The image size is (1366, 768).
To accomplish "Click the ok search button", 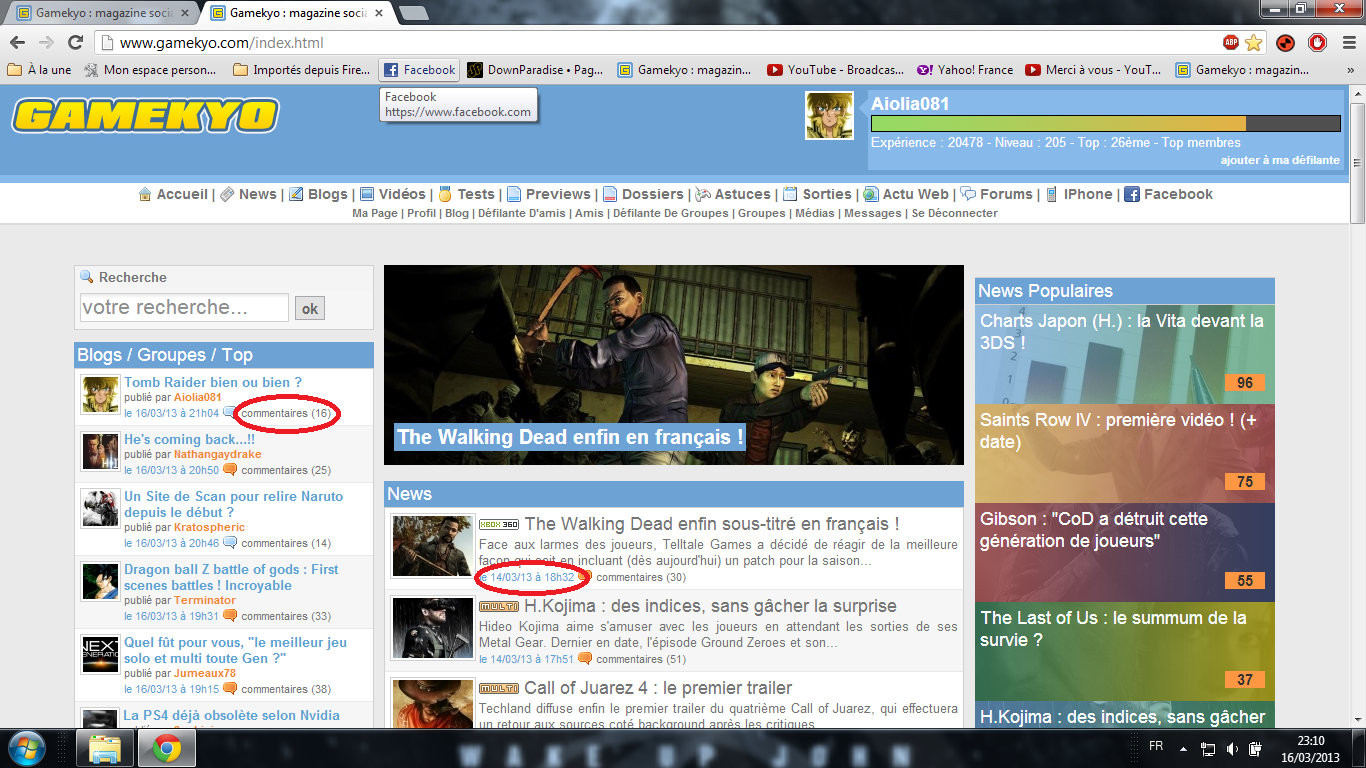I will [310, 308].
